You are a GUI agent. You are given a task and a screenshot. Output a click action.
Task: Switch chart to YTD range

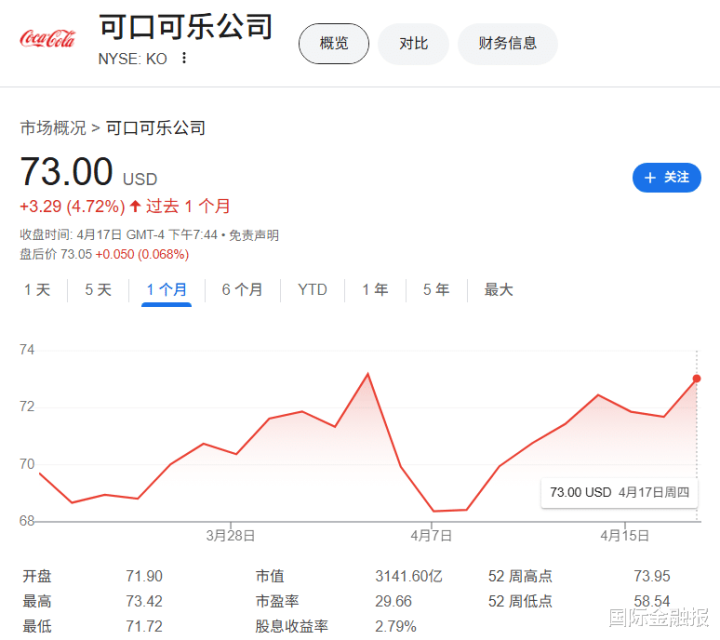[312, 290]
